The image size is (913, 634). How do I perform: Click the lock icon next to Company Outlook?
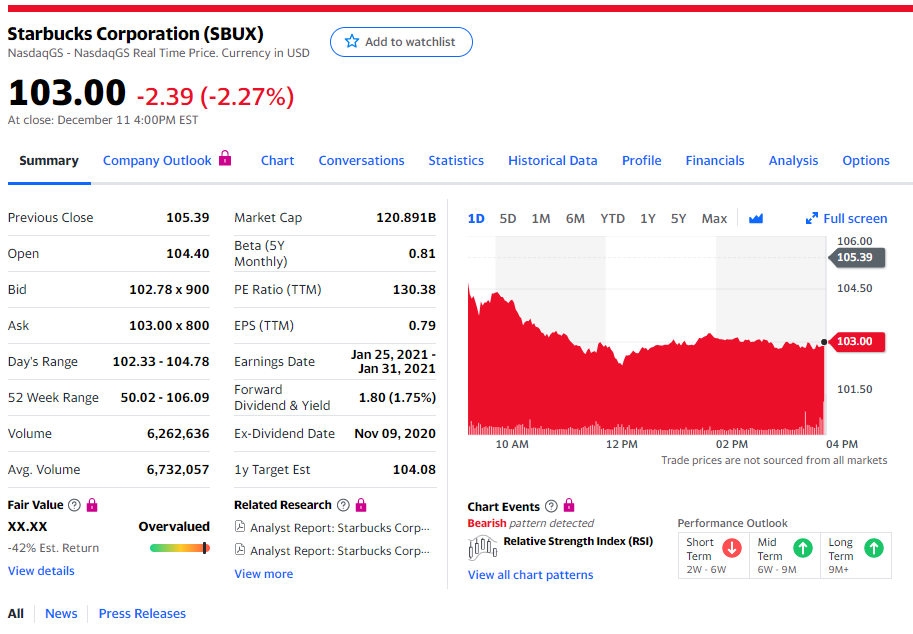coord(225,158)
